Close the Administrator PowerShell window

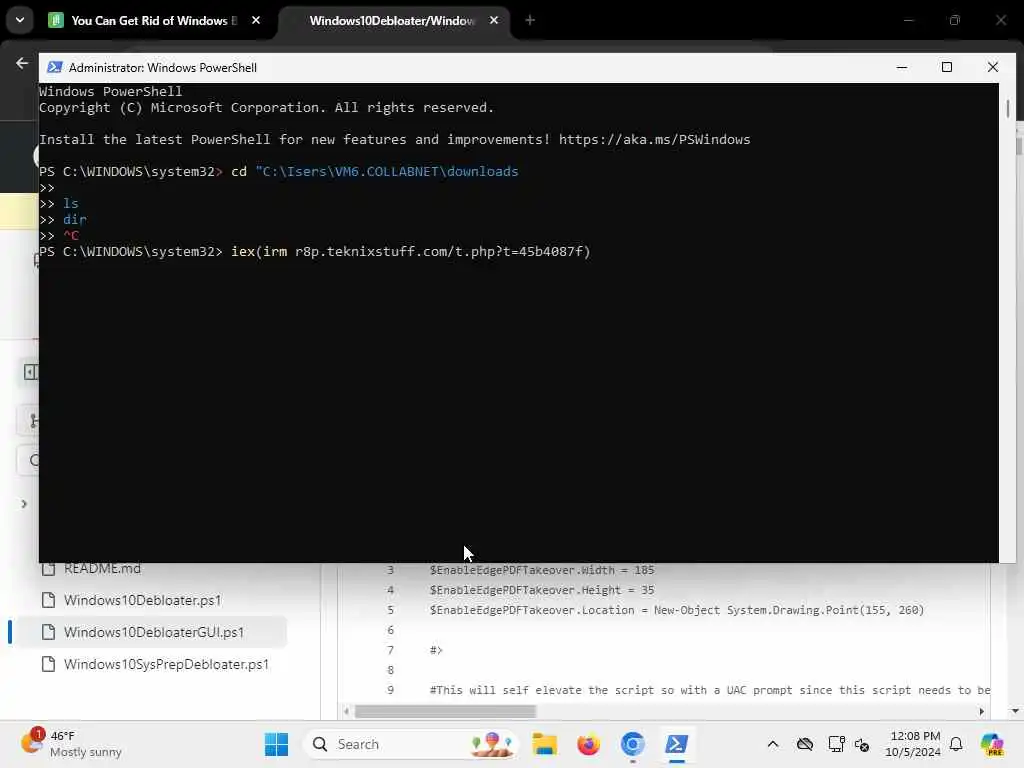993,67
